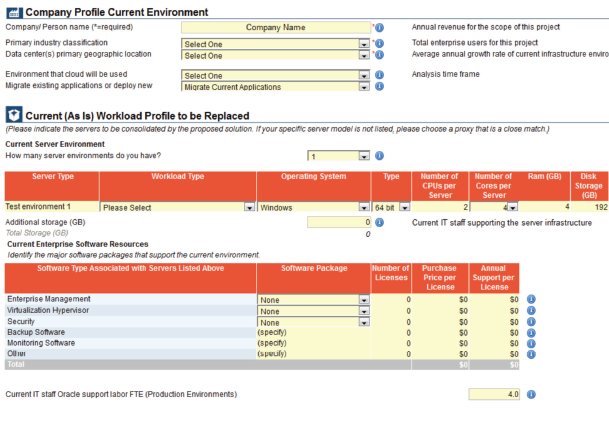Open info icon for Environment that cloud will be used
Image resolution: width=609 pixels, height=421 pixels.
[x=379, y=75]
